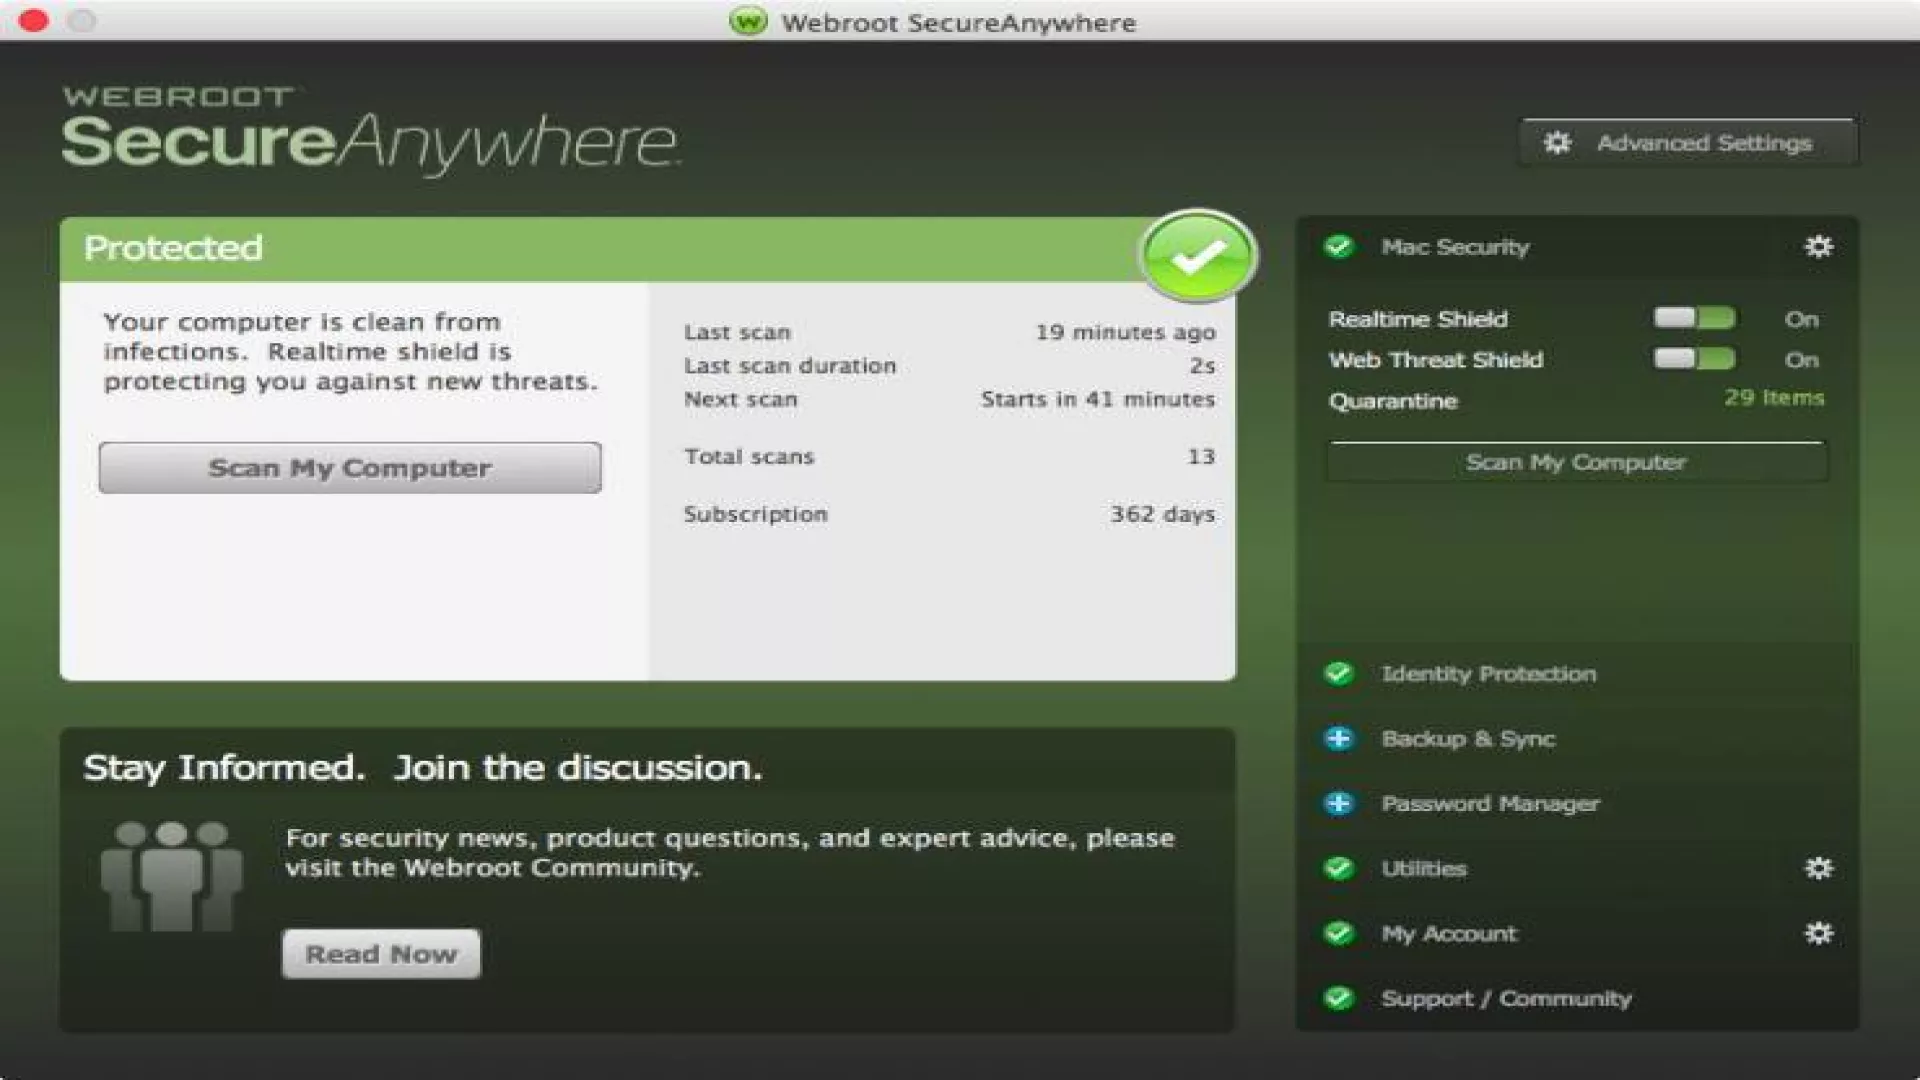
Task: Select Support / Community in the sidebar
Action: click(x=1507, y=998)
